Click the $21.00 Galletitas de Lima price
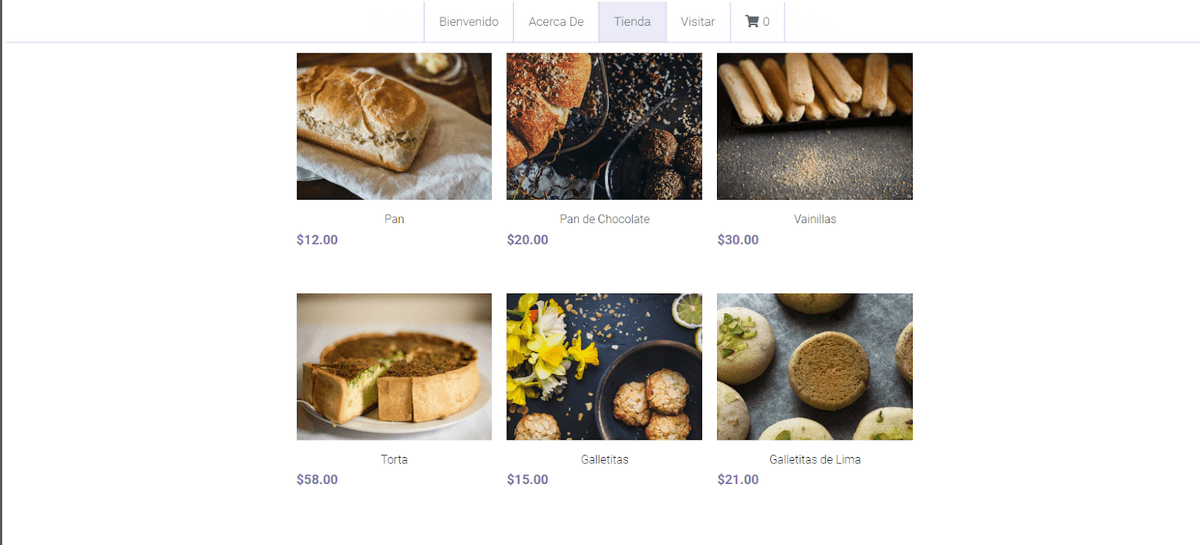 (x=738, y=480)
